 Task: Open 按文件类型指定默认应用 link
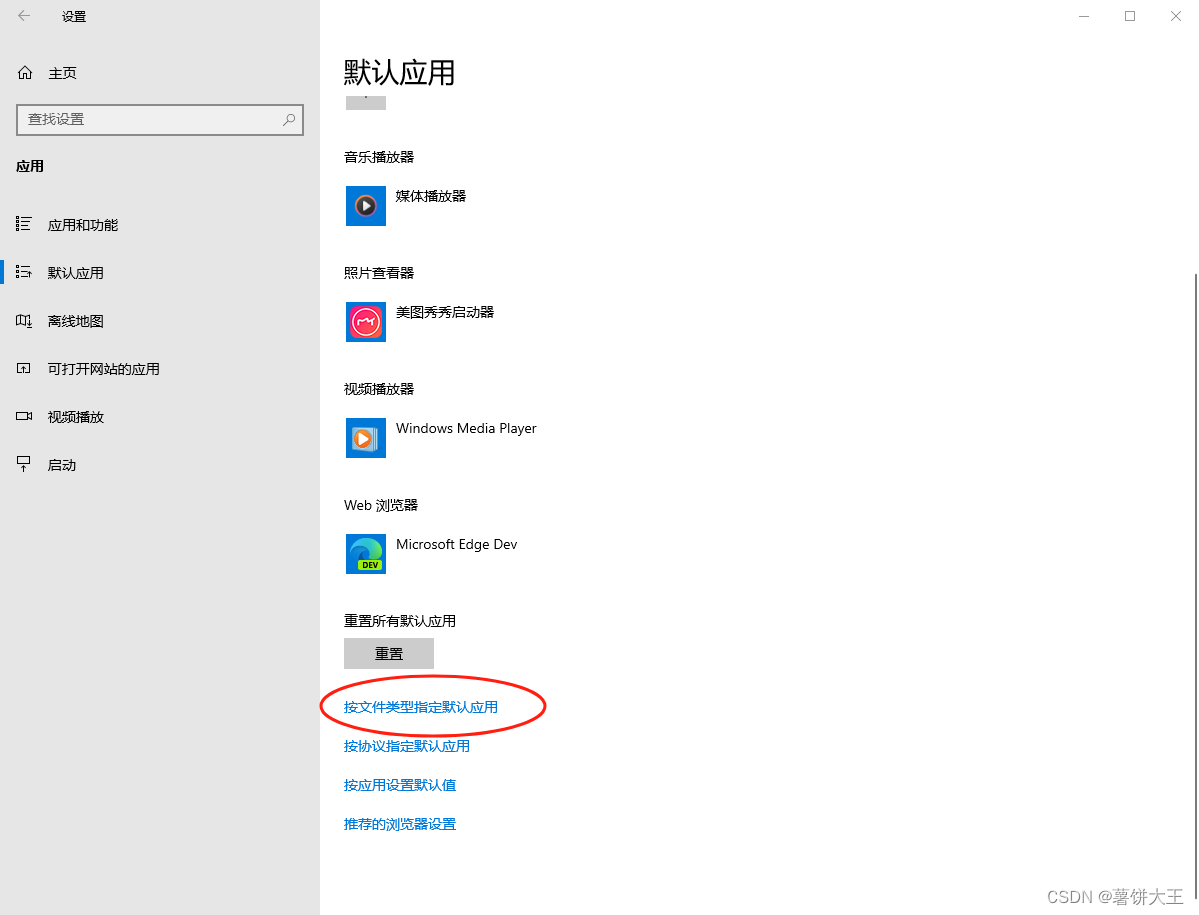click(420, 706)
